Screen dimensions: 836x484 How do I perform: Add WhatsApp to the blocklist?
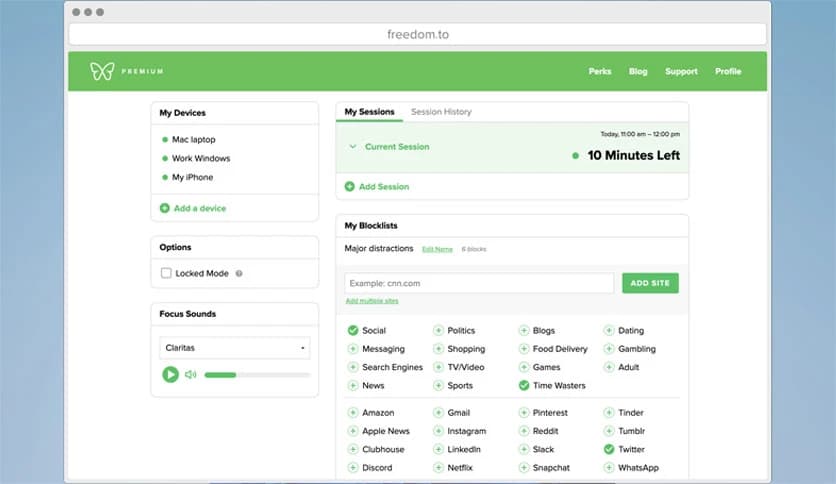click(x=609, y=467)
